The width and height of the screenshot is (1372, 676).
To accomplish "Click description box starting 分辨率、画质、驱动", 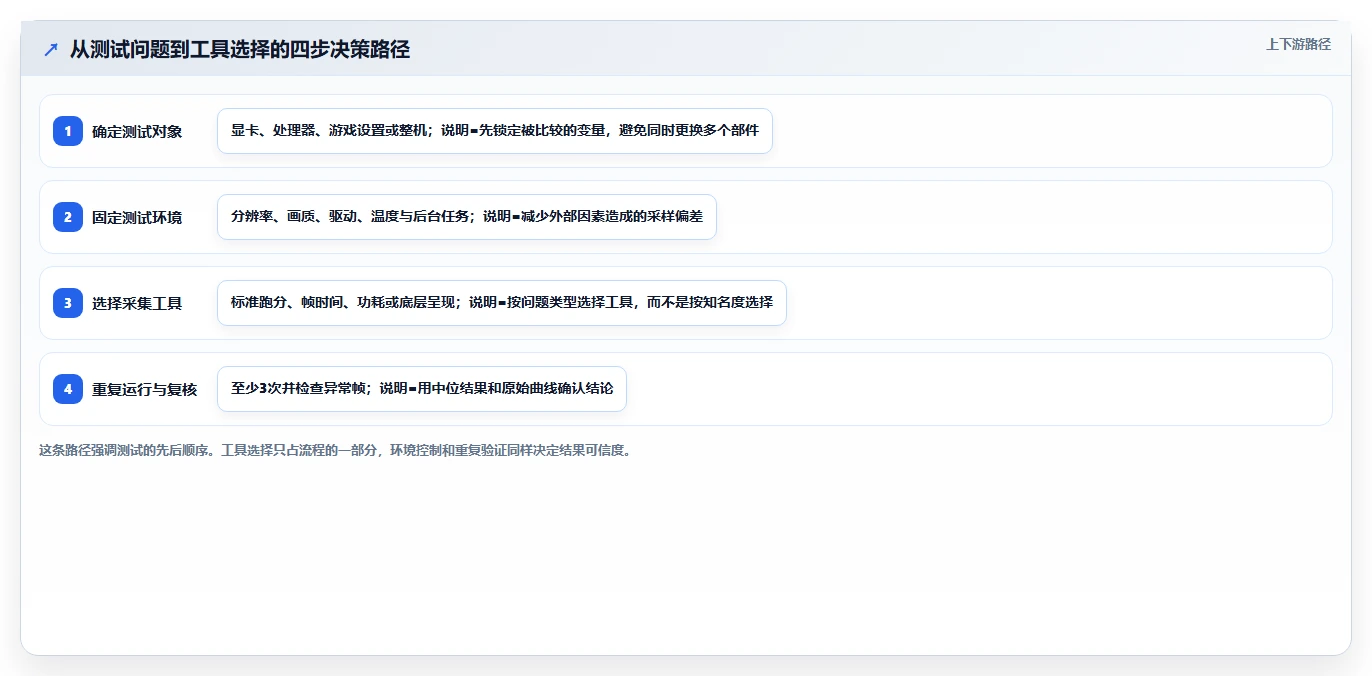I will 467,217.
